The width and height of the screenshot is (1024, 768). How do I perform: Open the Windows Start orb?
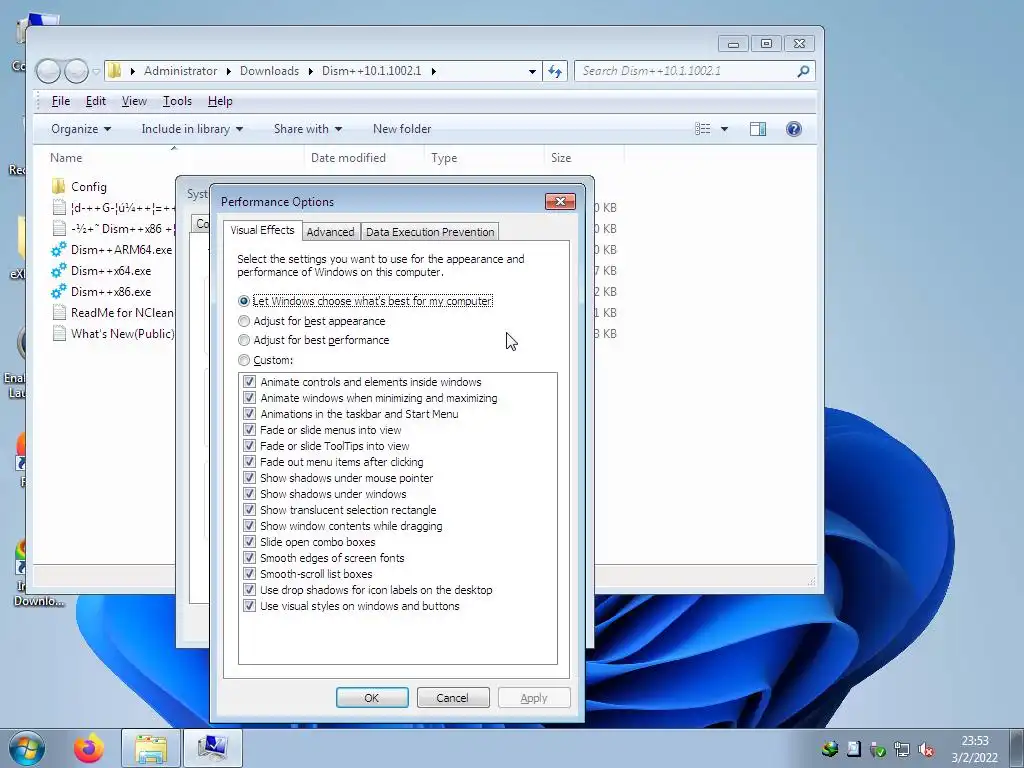click(27, 748)
